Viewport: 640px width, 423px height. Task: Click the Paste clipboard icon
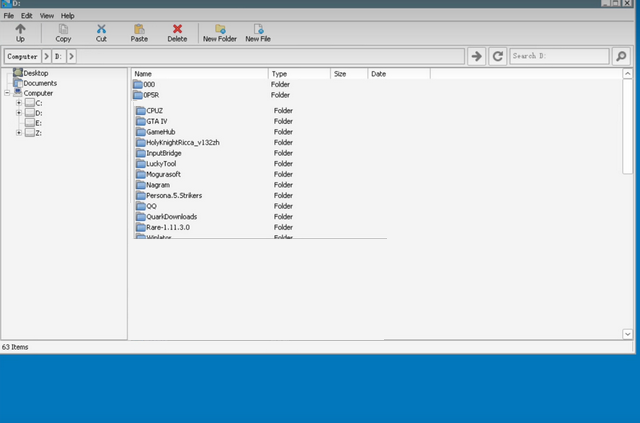pyautogui.click(x=139, y=30)
